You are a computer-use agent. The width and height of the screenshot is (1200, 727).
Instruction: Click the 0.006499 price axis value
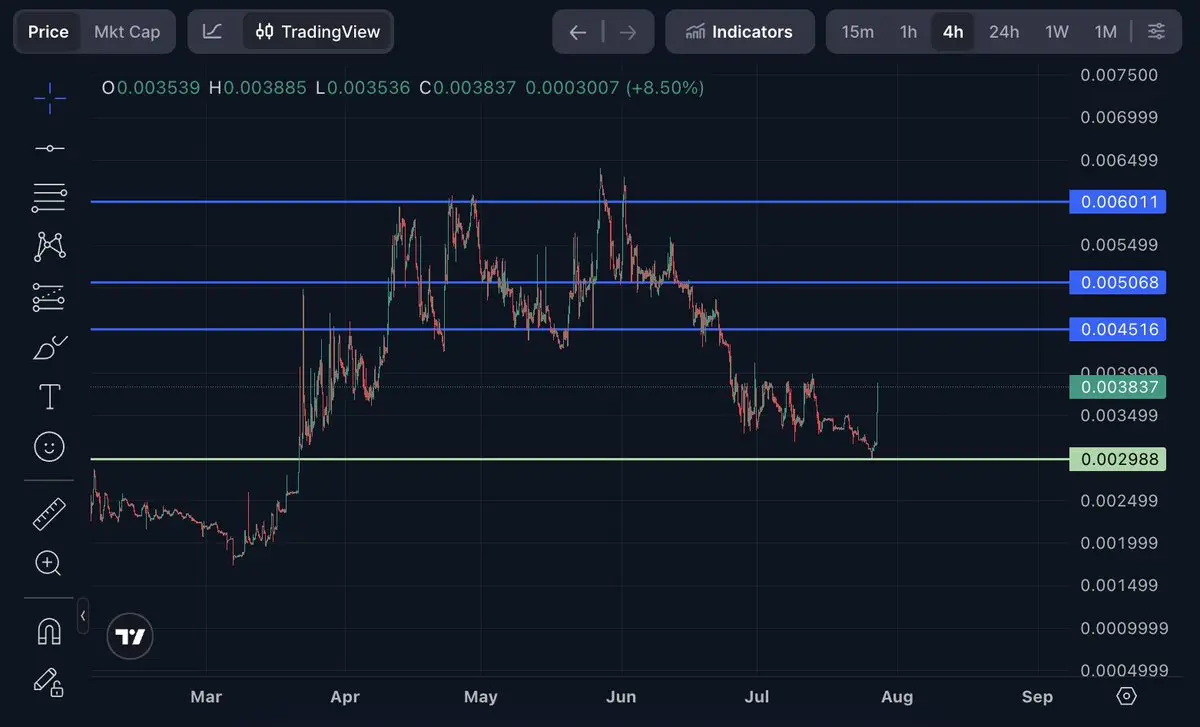(x=1119, y=160)
